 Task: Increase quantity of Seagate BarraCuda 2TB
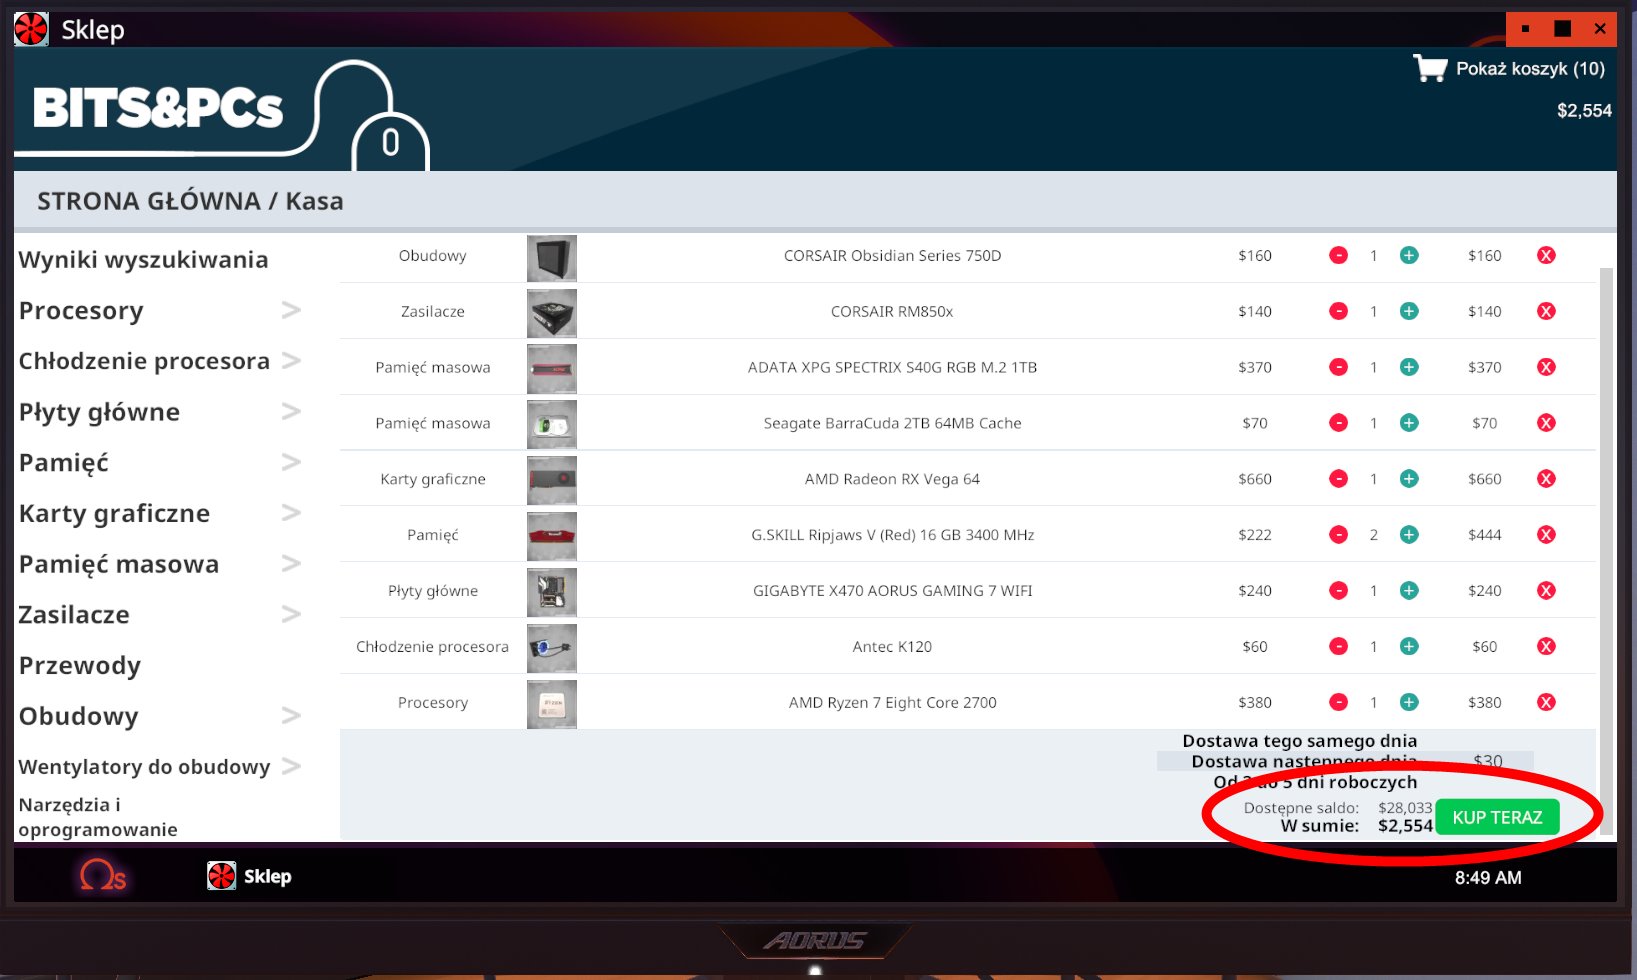tap(1409, 423)
